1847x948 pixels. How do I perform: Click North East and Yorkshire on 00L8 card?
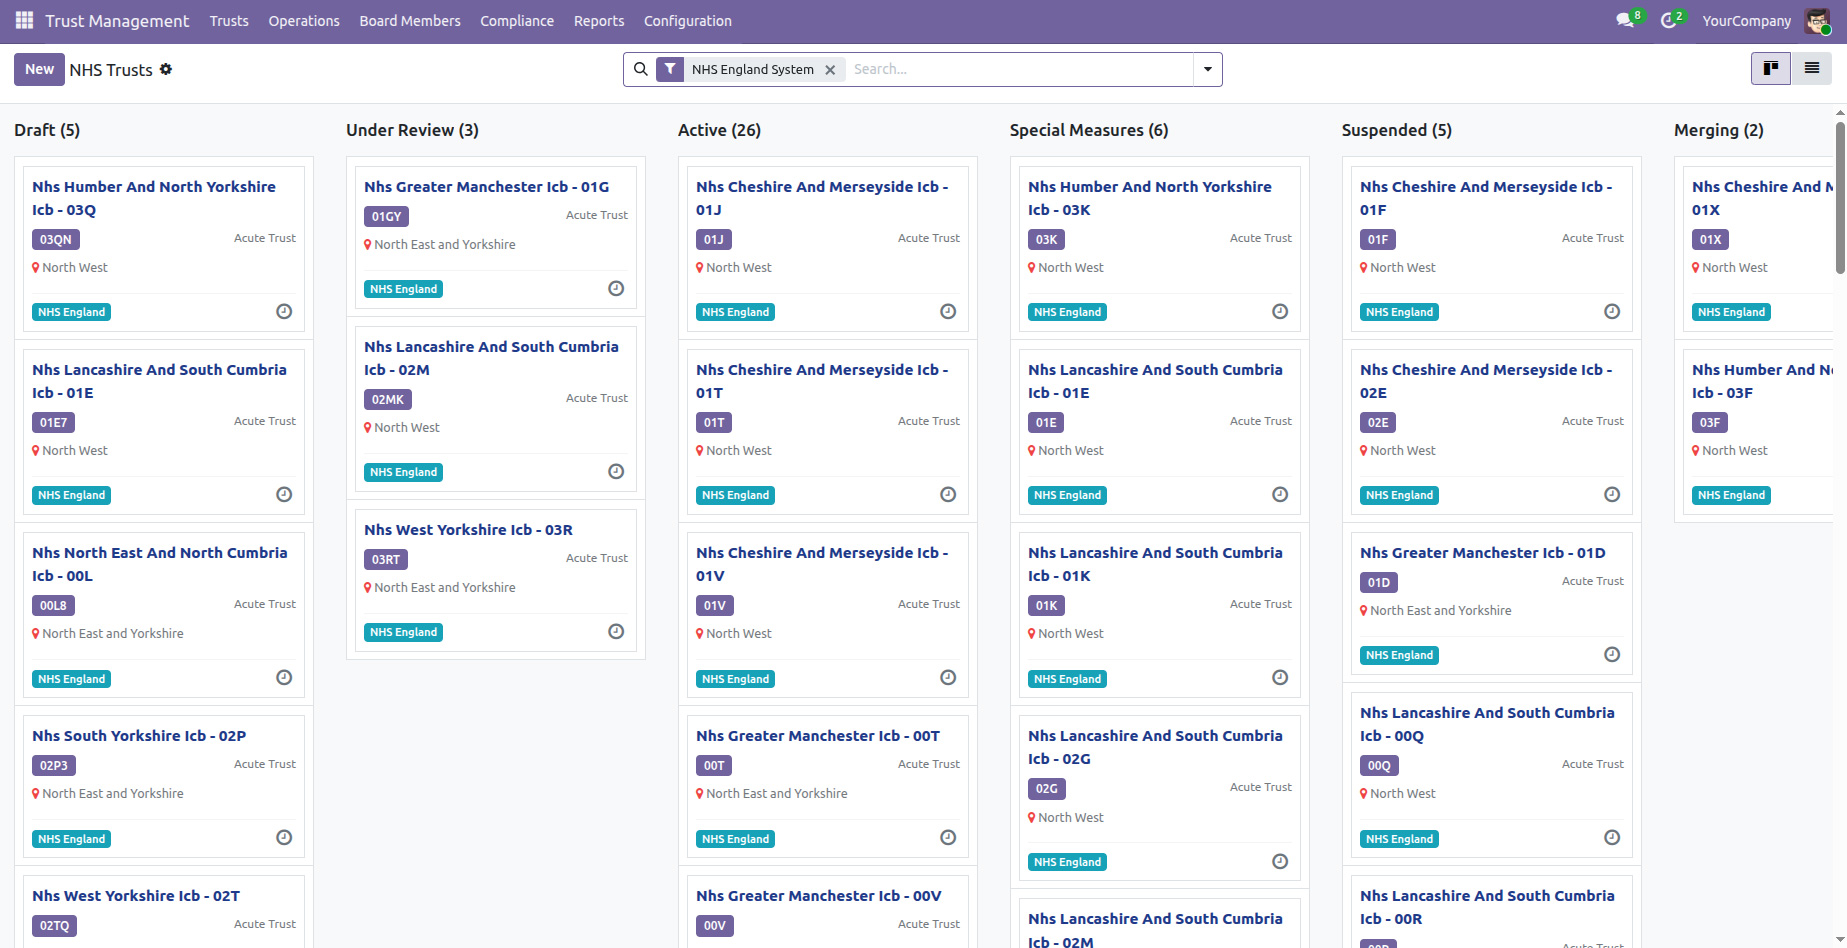[113, 634]
